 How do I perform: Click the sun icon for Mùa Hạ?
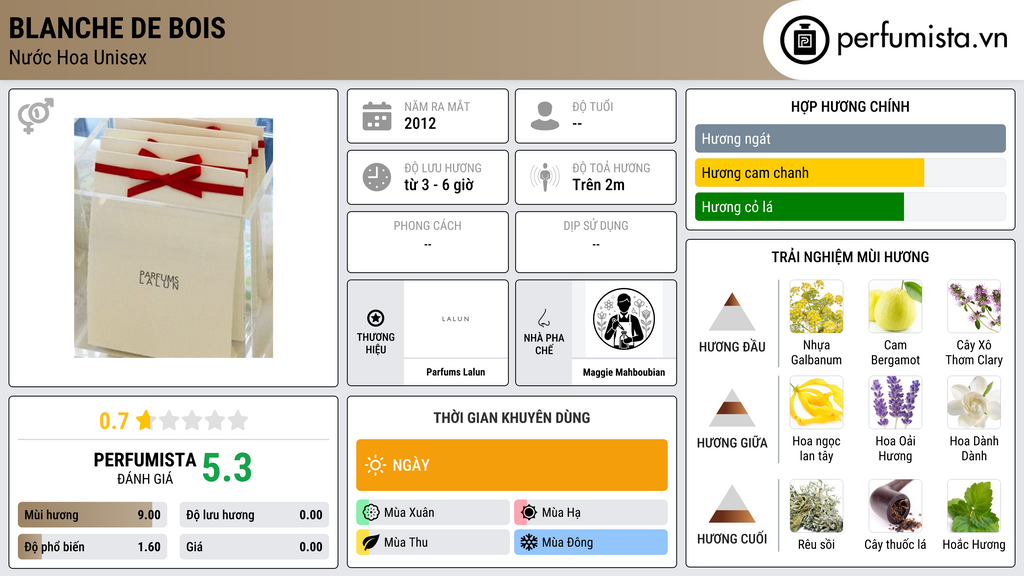tap(529, 512)
